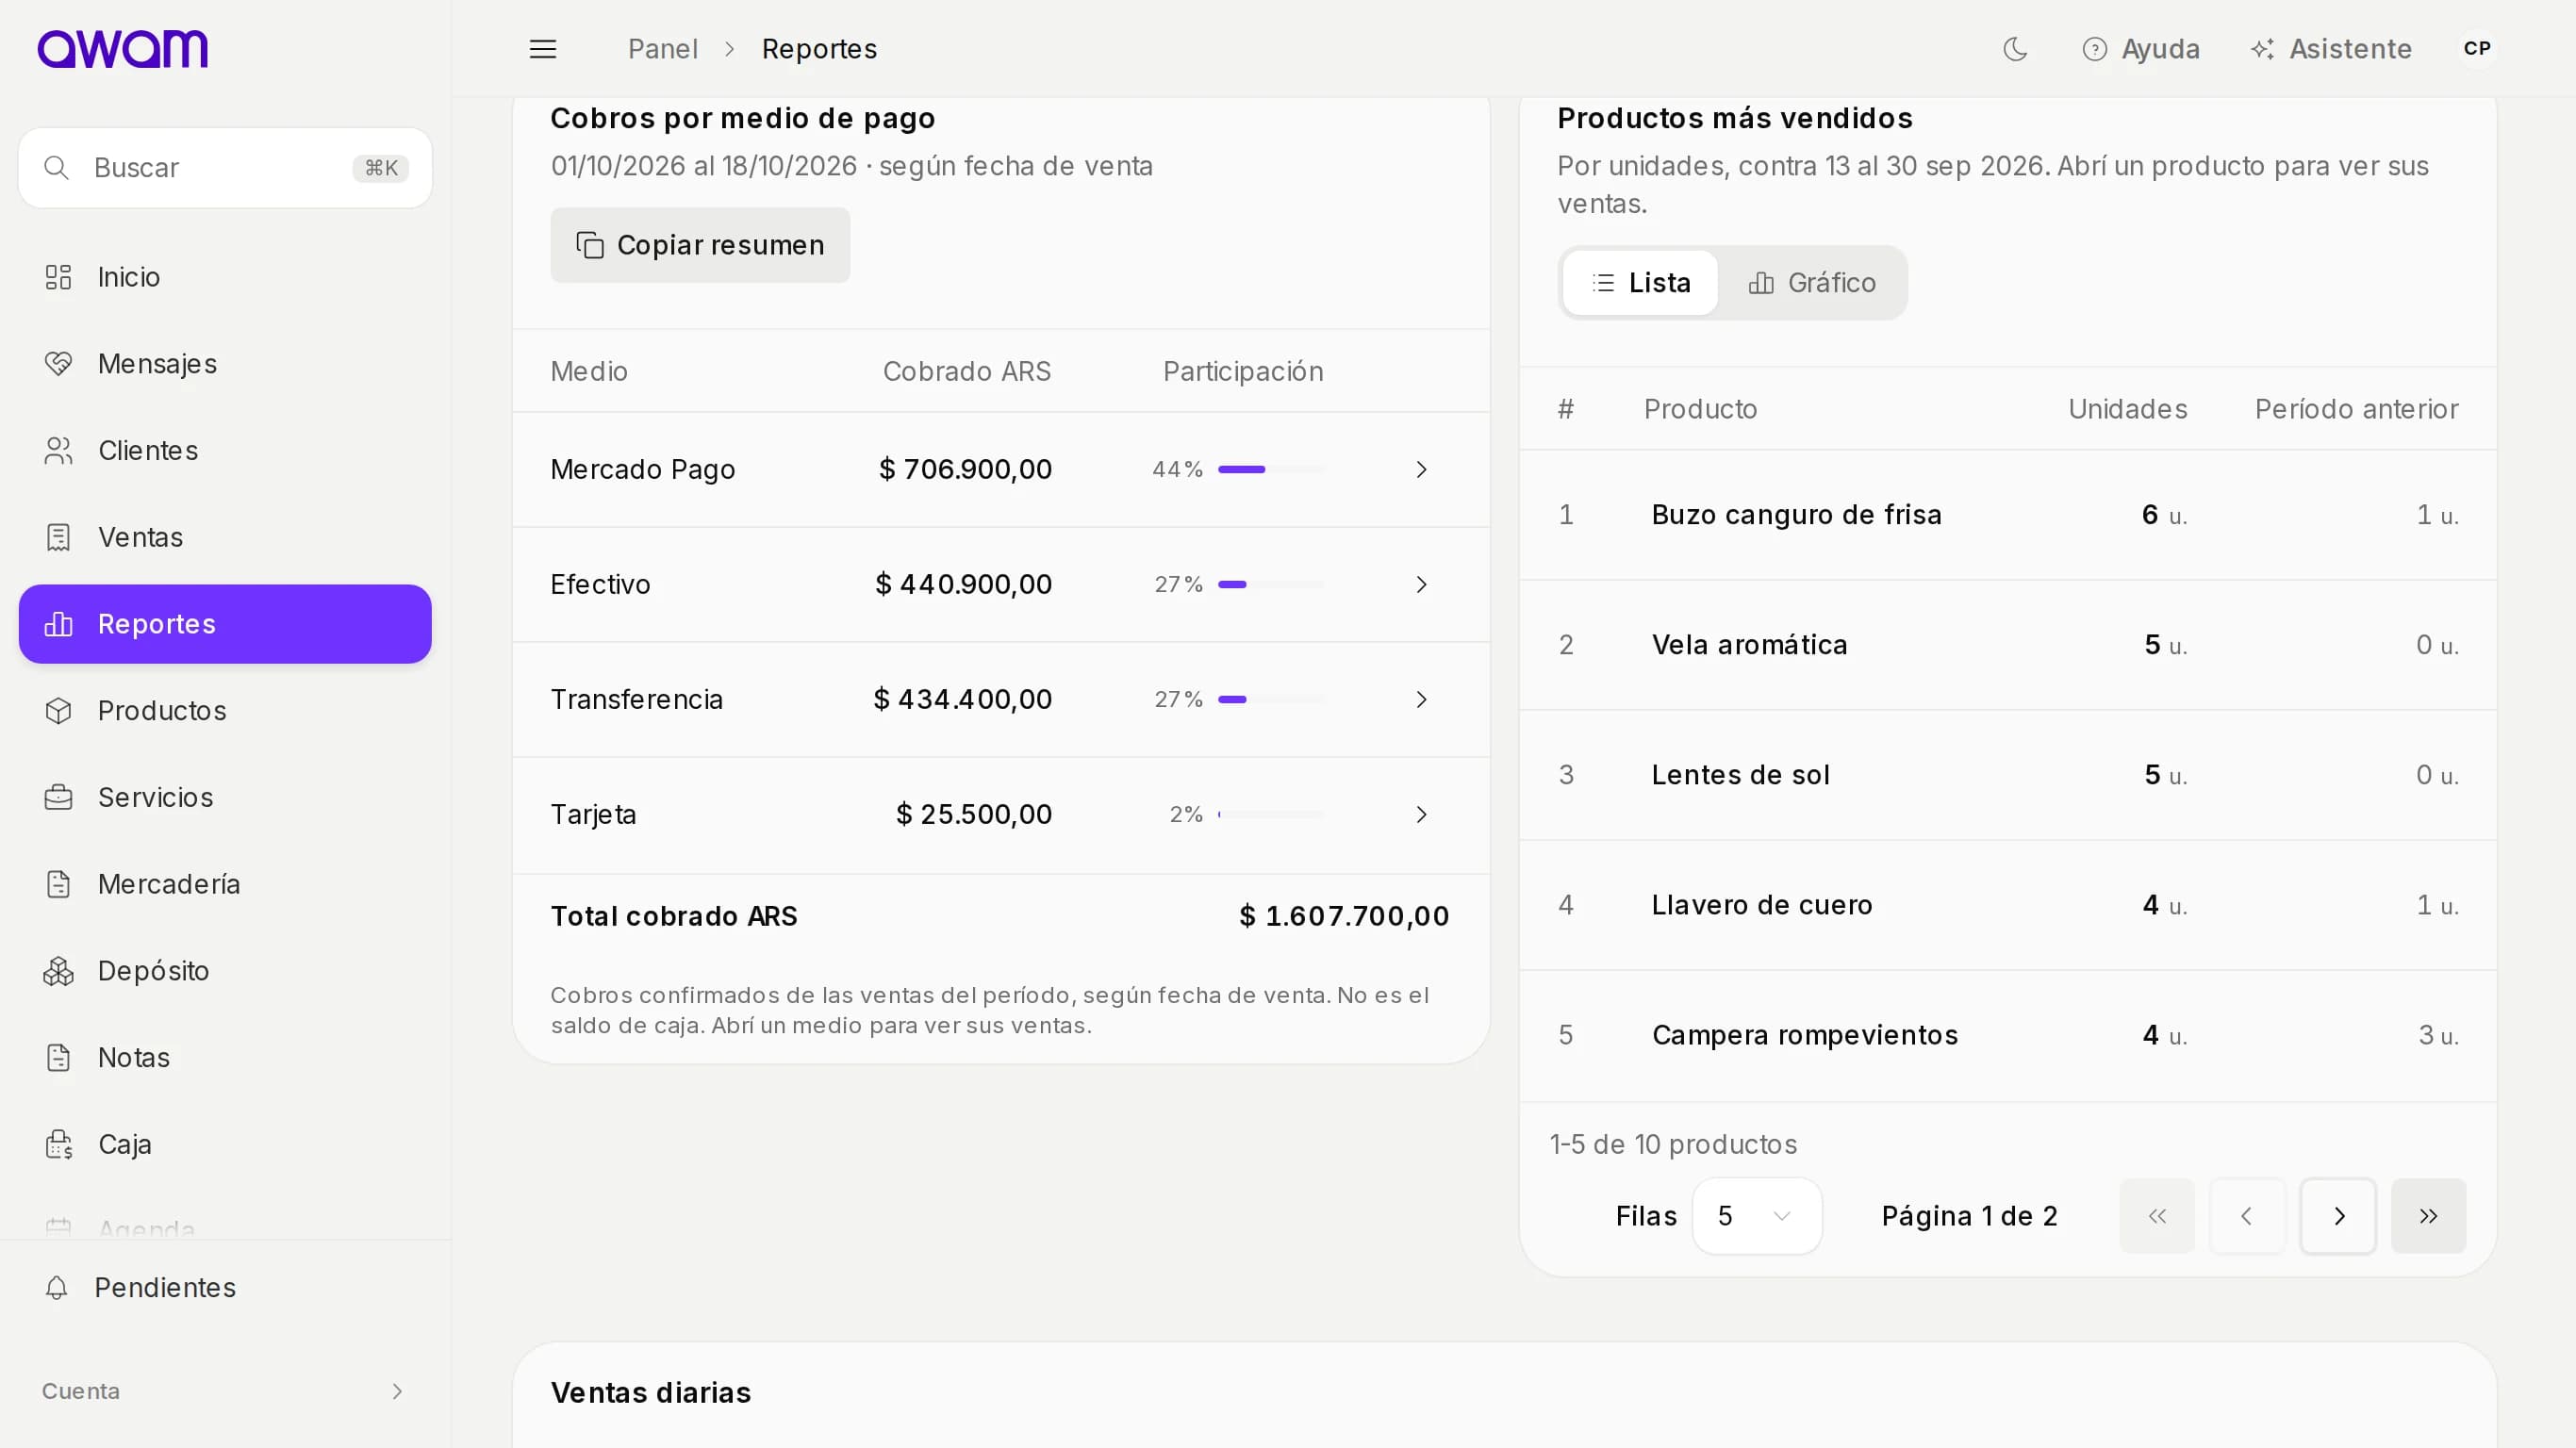Click Producto column header
This screenshot has height=1448, width=2576.
[x=1700, y=409]
